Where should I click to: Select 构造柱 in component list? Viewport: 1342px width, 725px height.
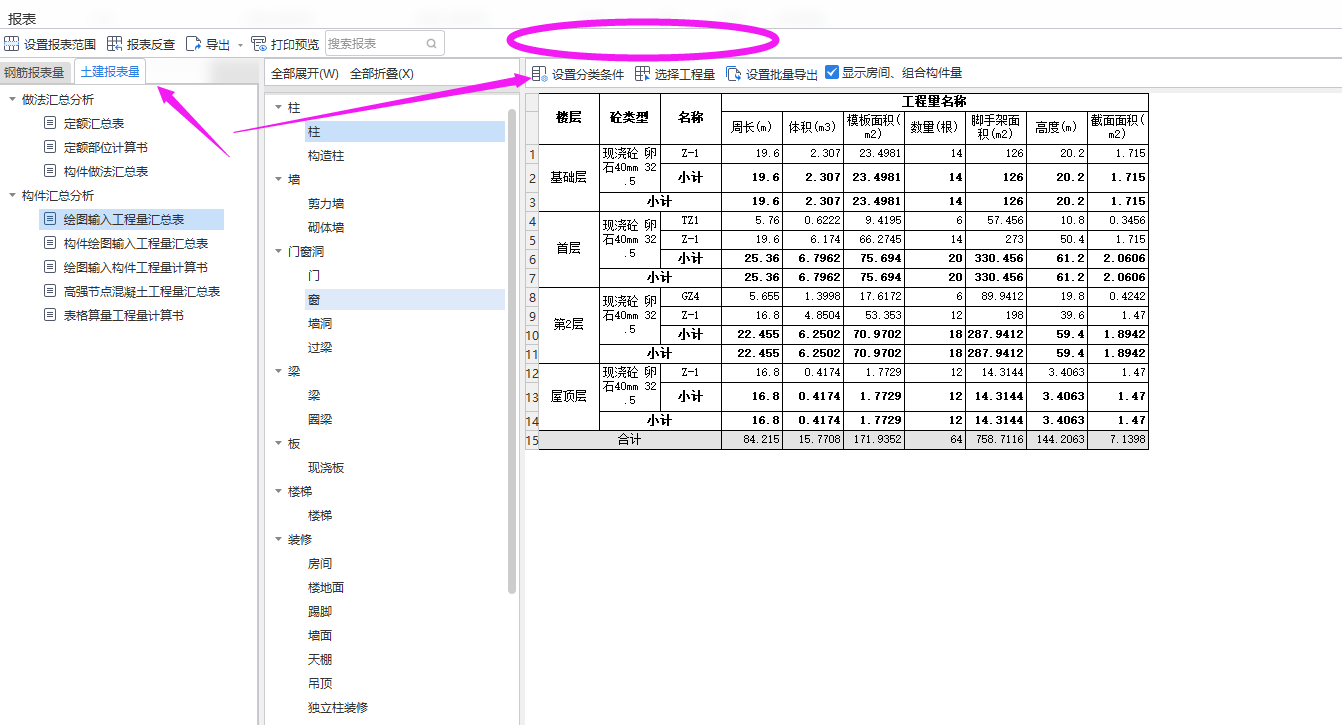pos(326,156)
